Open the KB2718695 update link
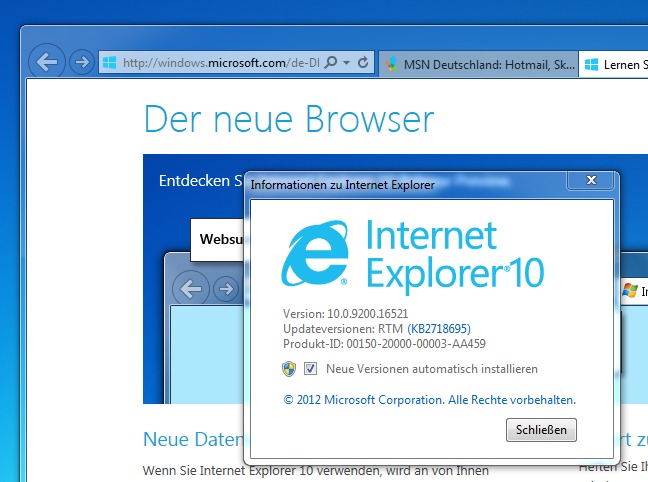This screenshot has height=482, width=648. pyautogui.click(x=439, y=328)
